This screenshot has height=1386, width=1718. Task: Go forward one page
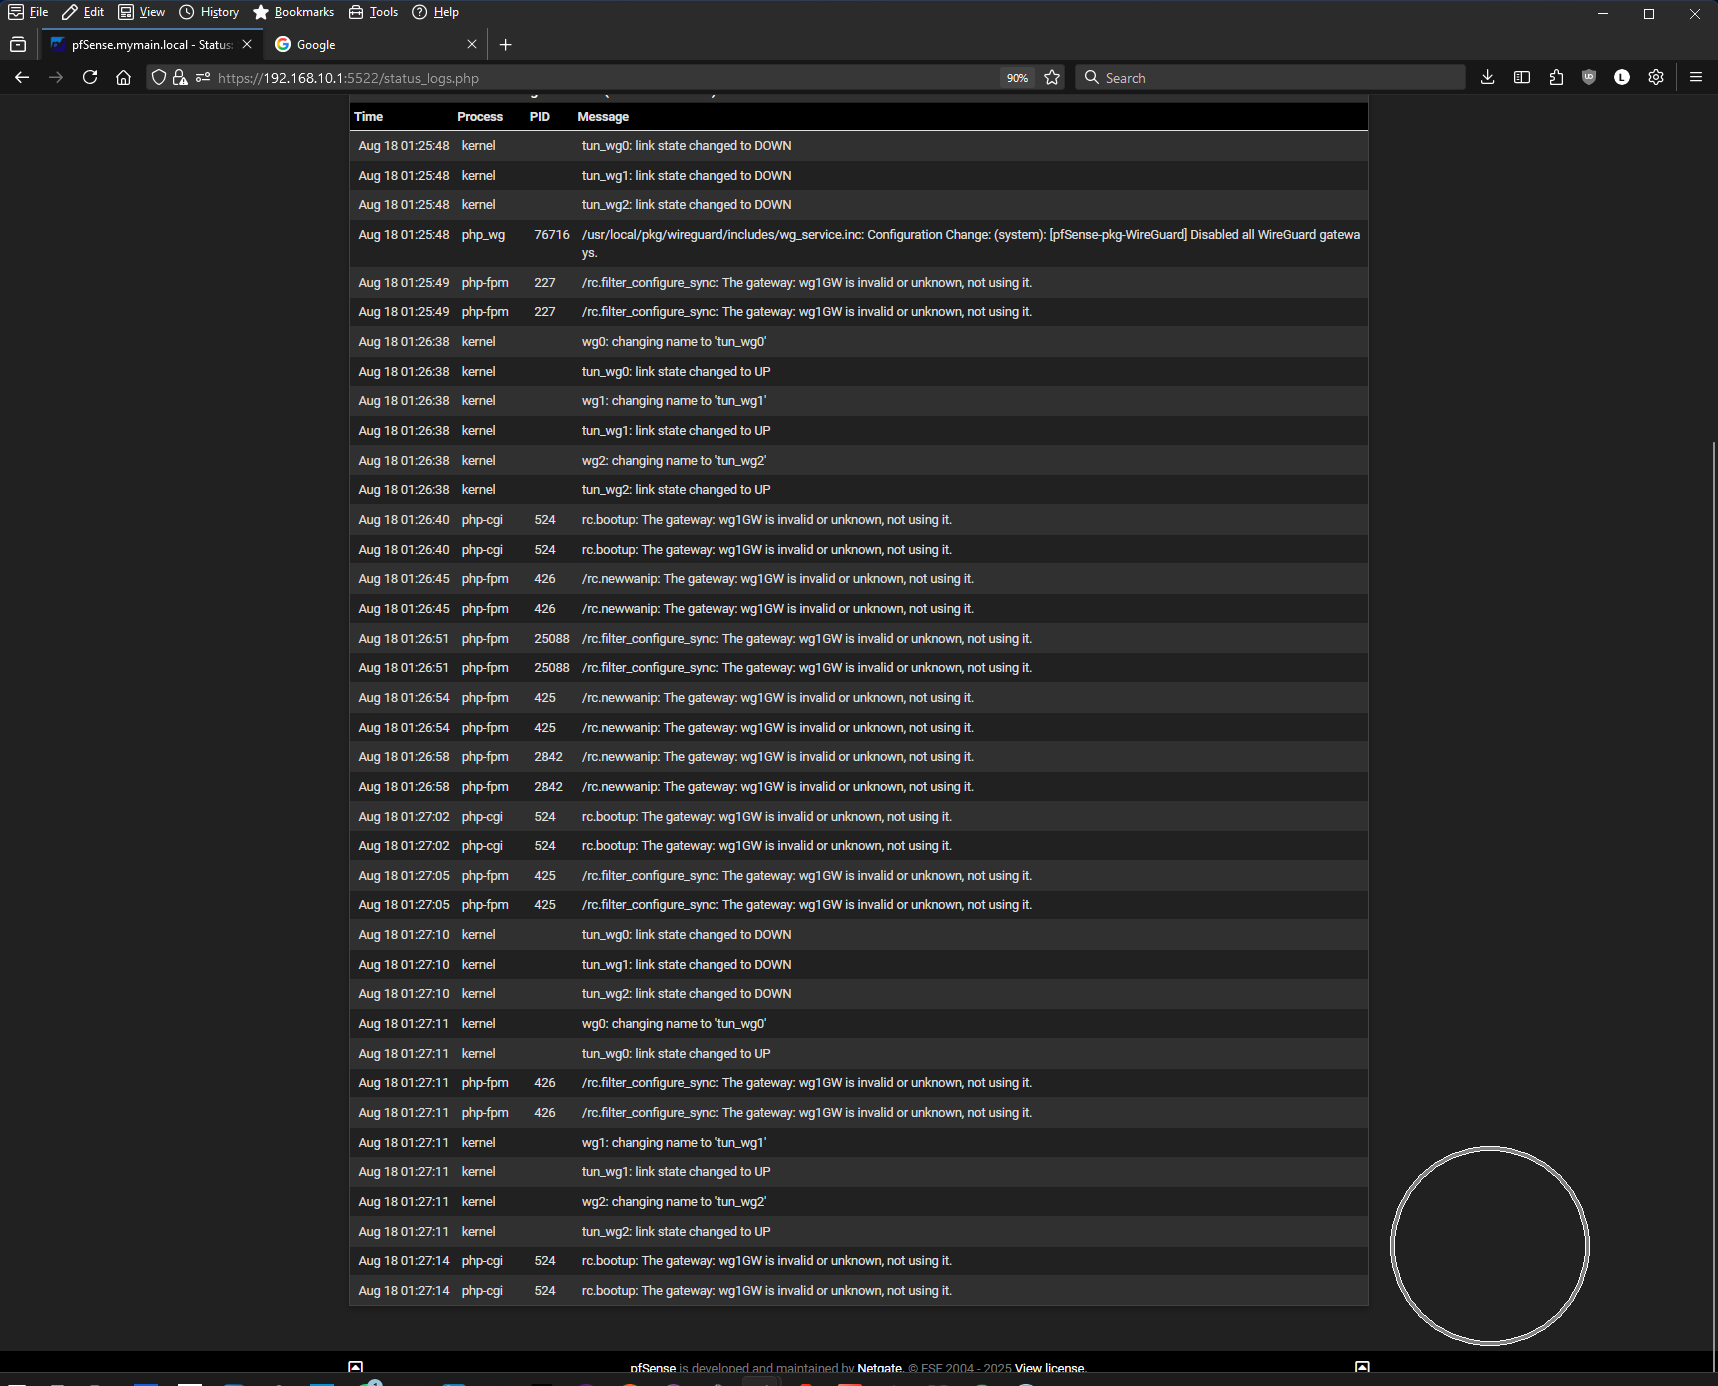(x=56, y=78)
